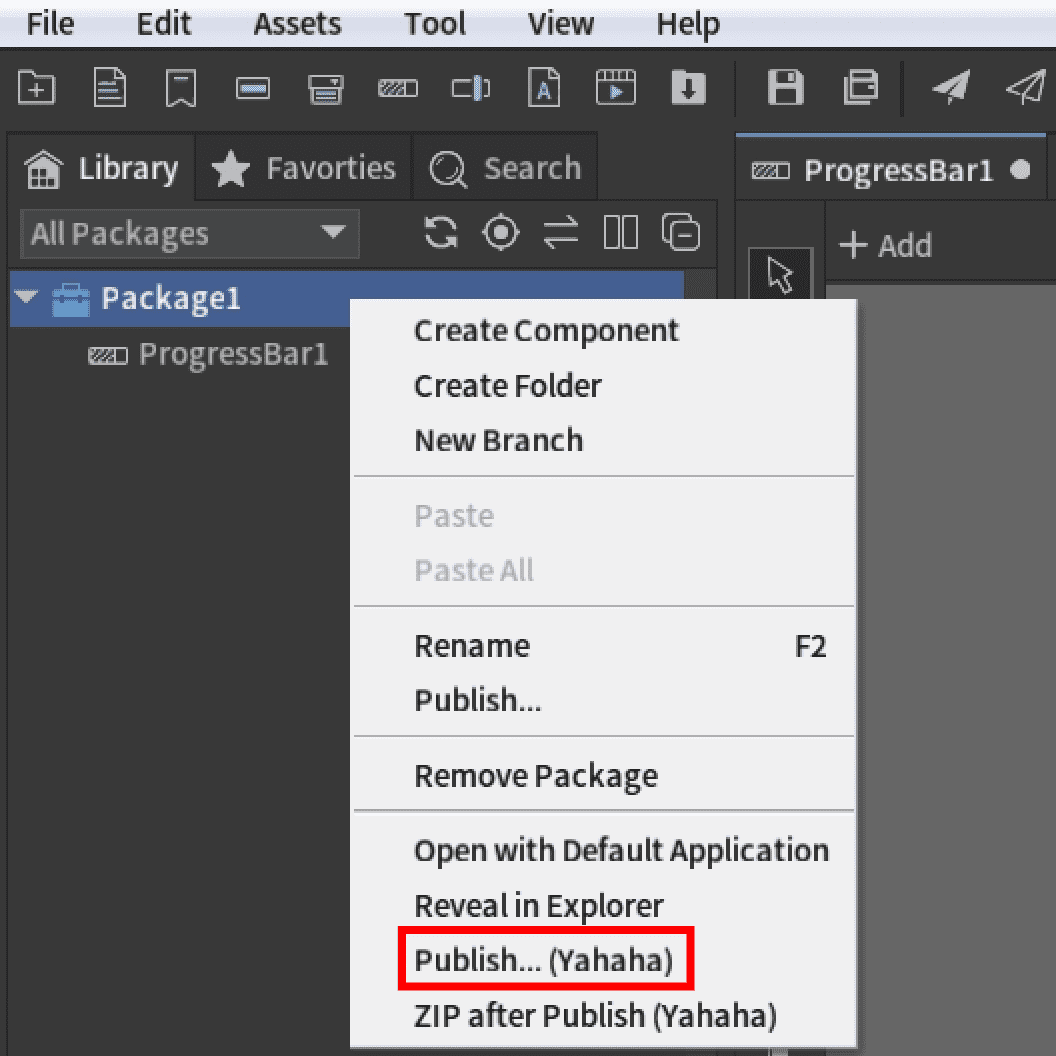Click the + Add button
Screen dimensions: 1056x1056
tap(885, 245)
